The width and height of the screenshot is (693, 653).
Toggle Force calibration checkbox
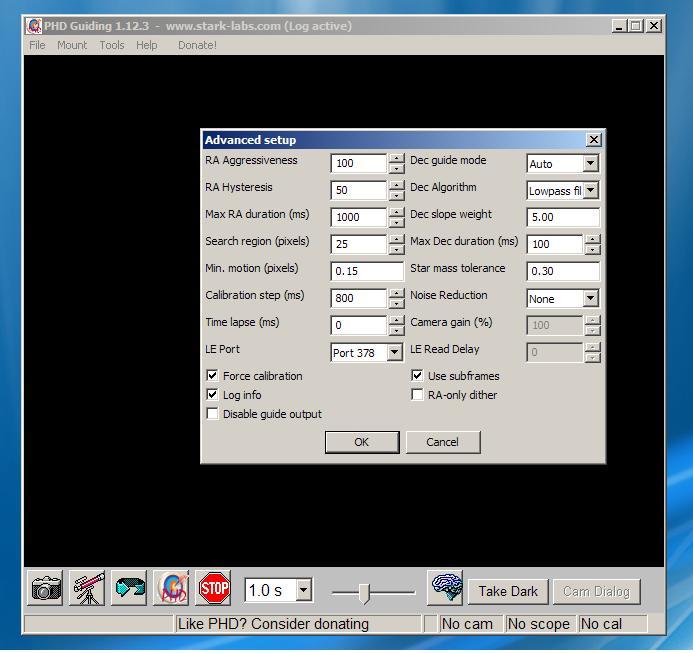[x=212, y=376]
